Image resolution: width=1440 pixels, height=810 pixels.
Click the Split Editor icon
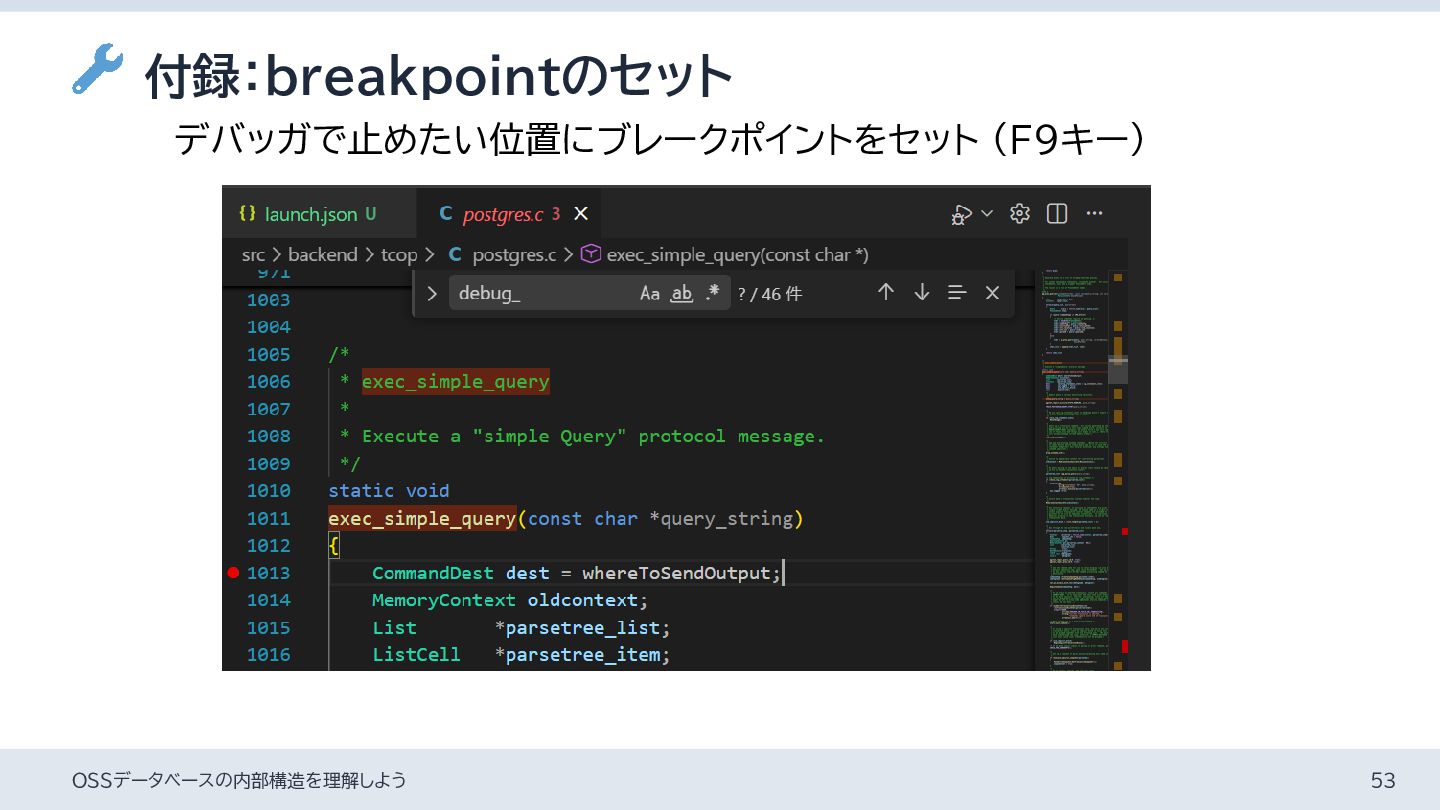1057,213
